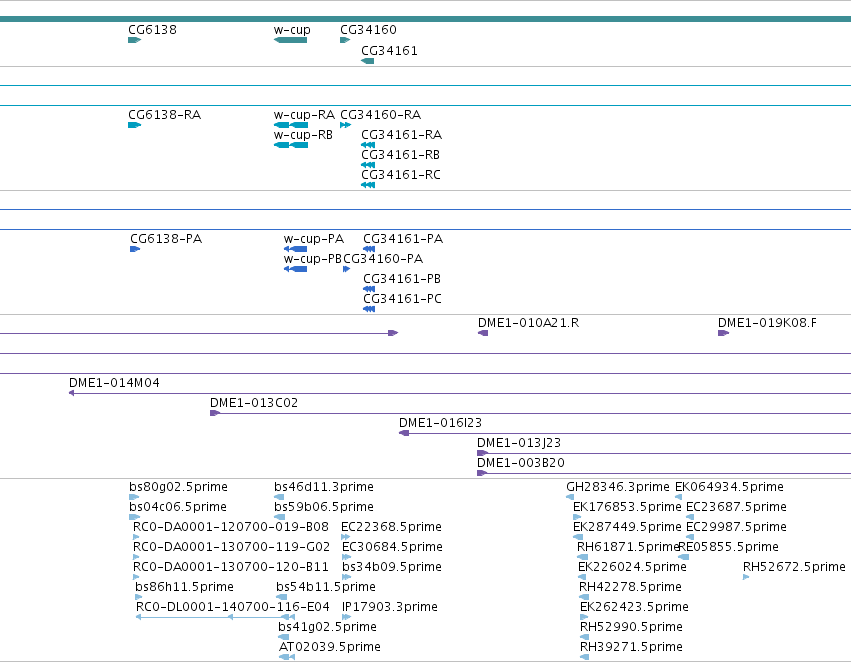This screenshot has height=662, width=851.
Task: Click the bs80g02.5prime EST label
Action: [179, 487]
